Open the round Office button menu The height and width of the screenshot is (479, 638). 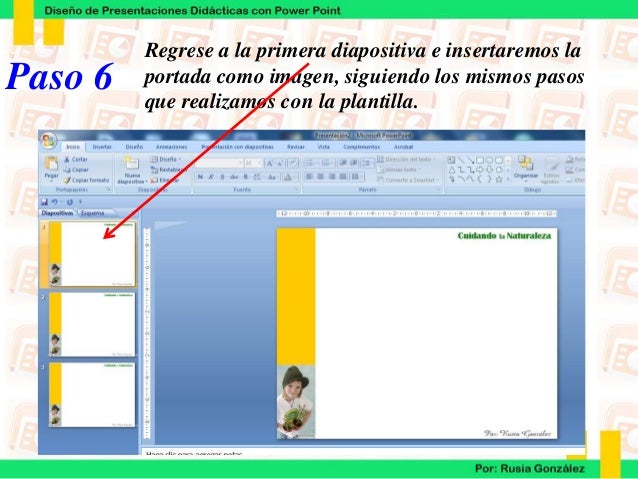coord(48,141)
